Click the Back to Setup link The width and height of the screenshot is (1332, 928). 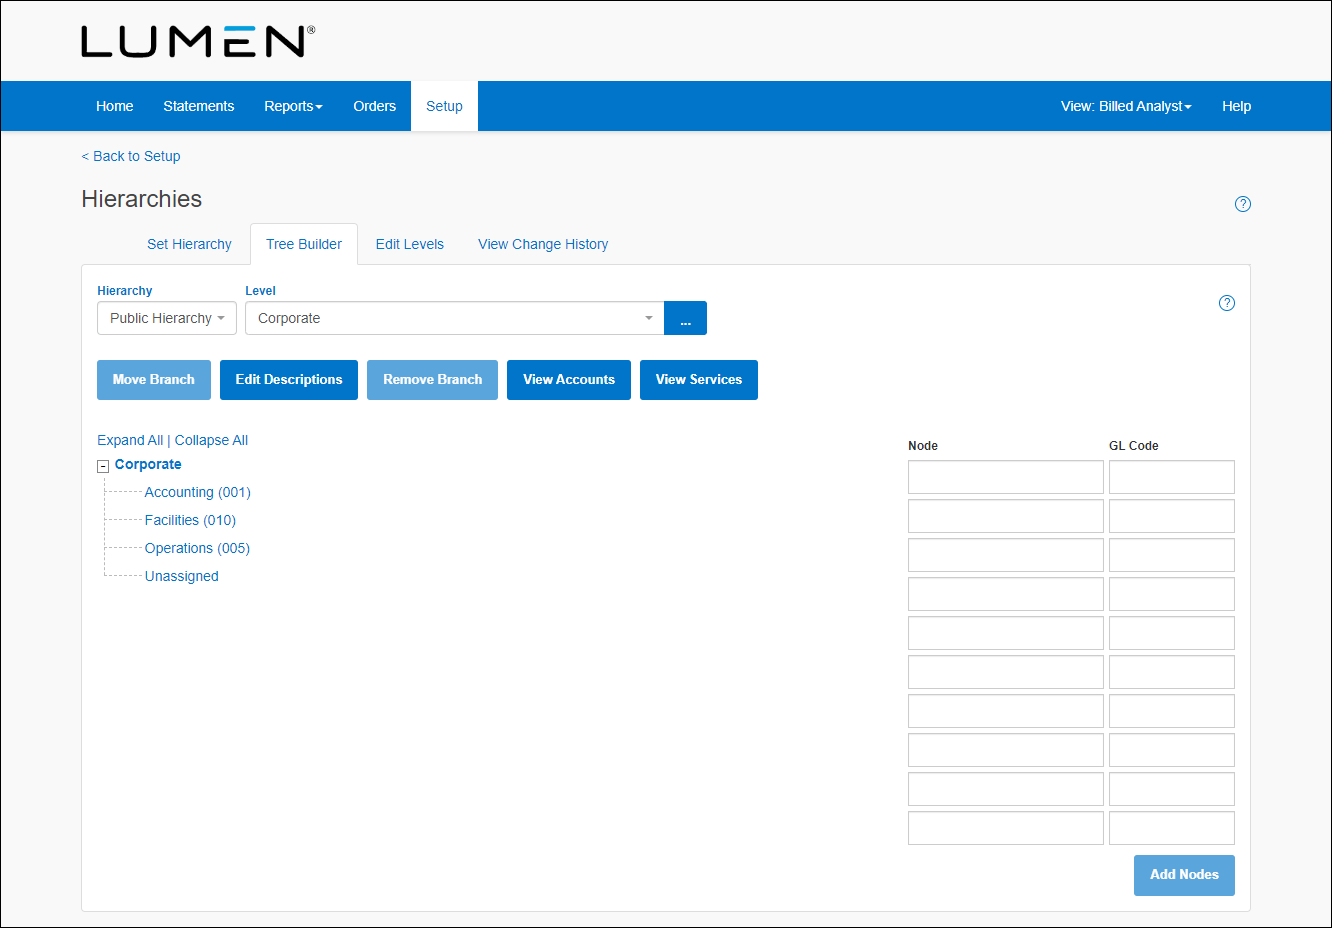(130, 156)
